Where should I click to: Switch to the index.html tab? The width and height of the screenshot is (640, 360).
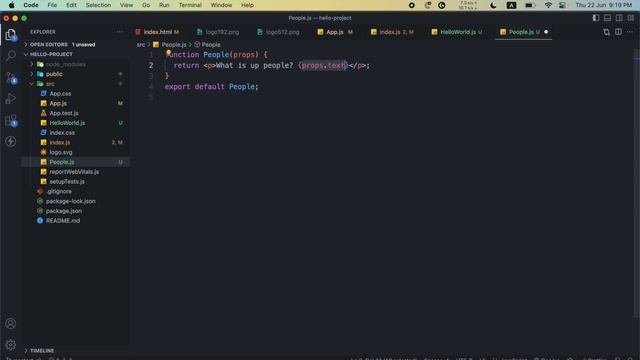coord(158,32)
